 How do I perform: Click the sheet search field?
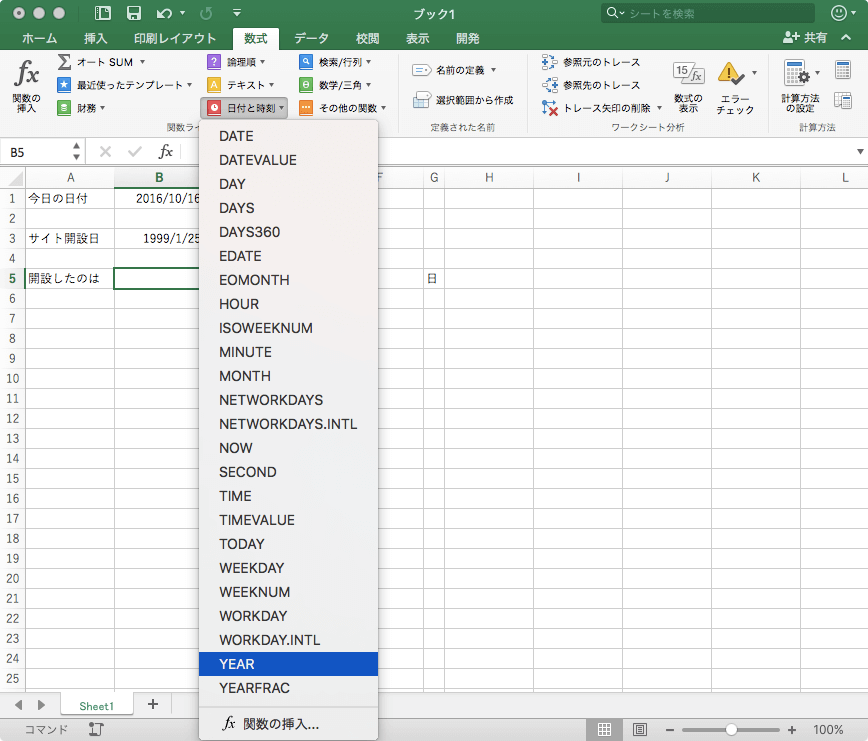tap(708, 13)
